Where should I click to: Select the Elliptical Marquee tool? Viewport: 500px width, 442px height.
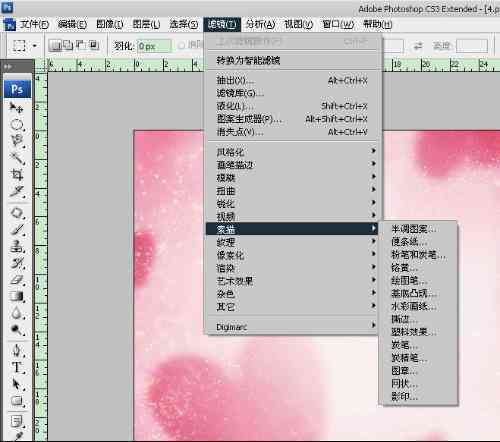click(17, 125)
